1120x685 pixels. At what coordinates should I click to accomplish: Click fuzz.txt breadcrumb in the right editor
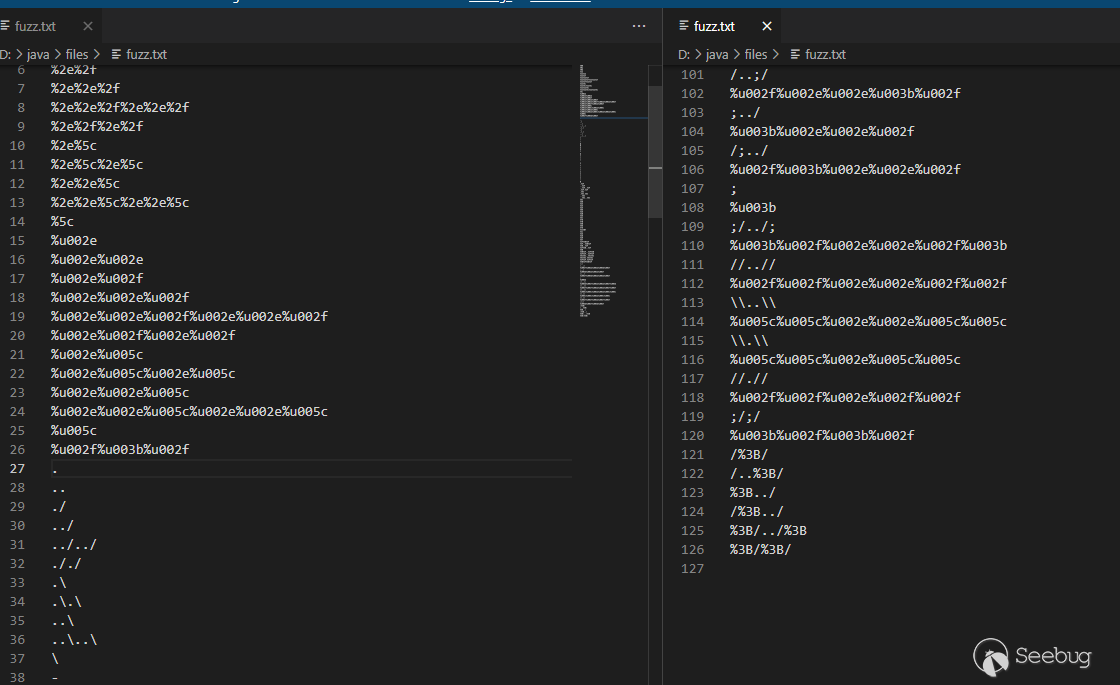pos(825,54)
